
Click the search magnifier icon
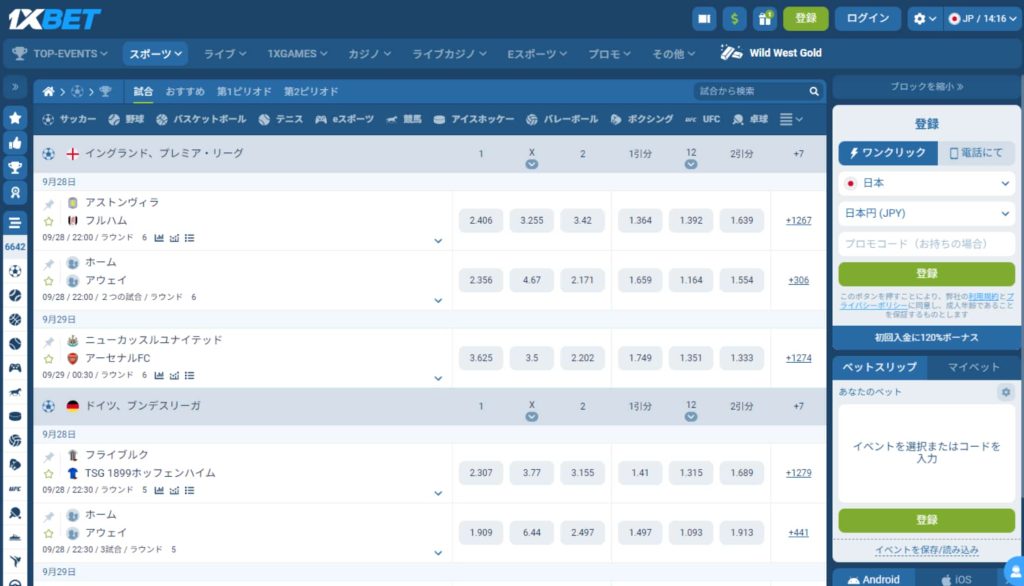coord(814,91)
